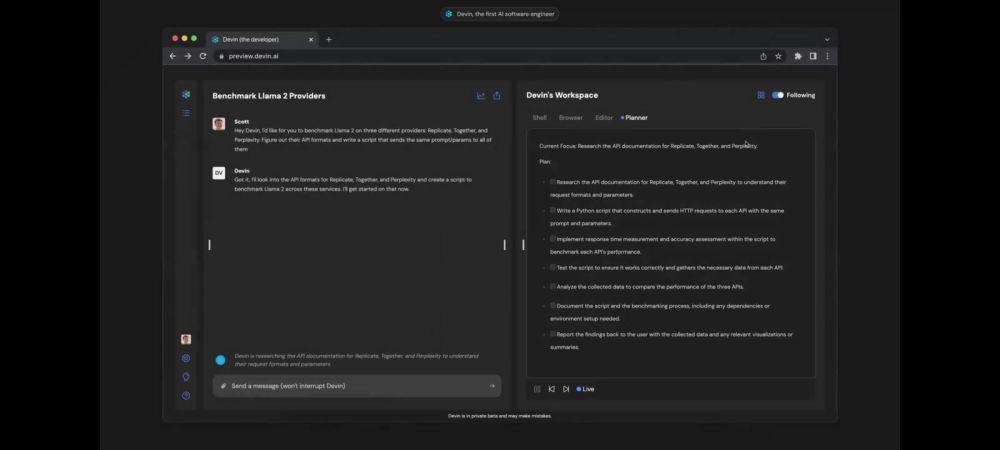Screen dimensions: 1000x450
Task: Click Devin's DV avatar in the chat
Action: [219, 173]
